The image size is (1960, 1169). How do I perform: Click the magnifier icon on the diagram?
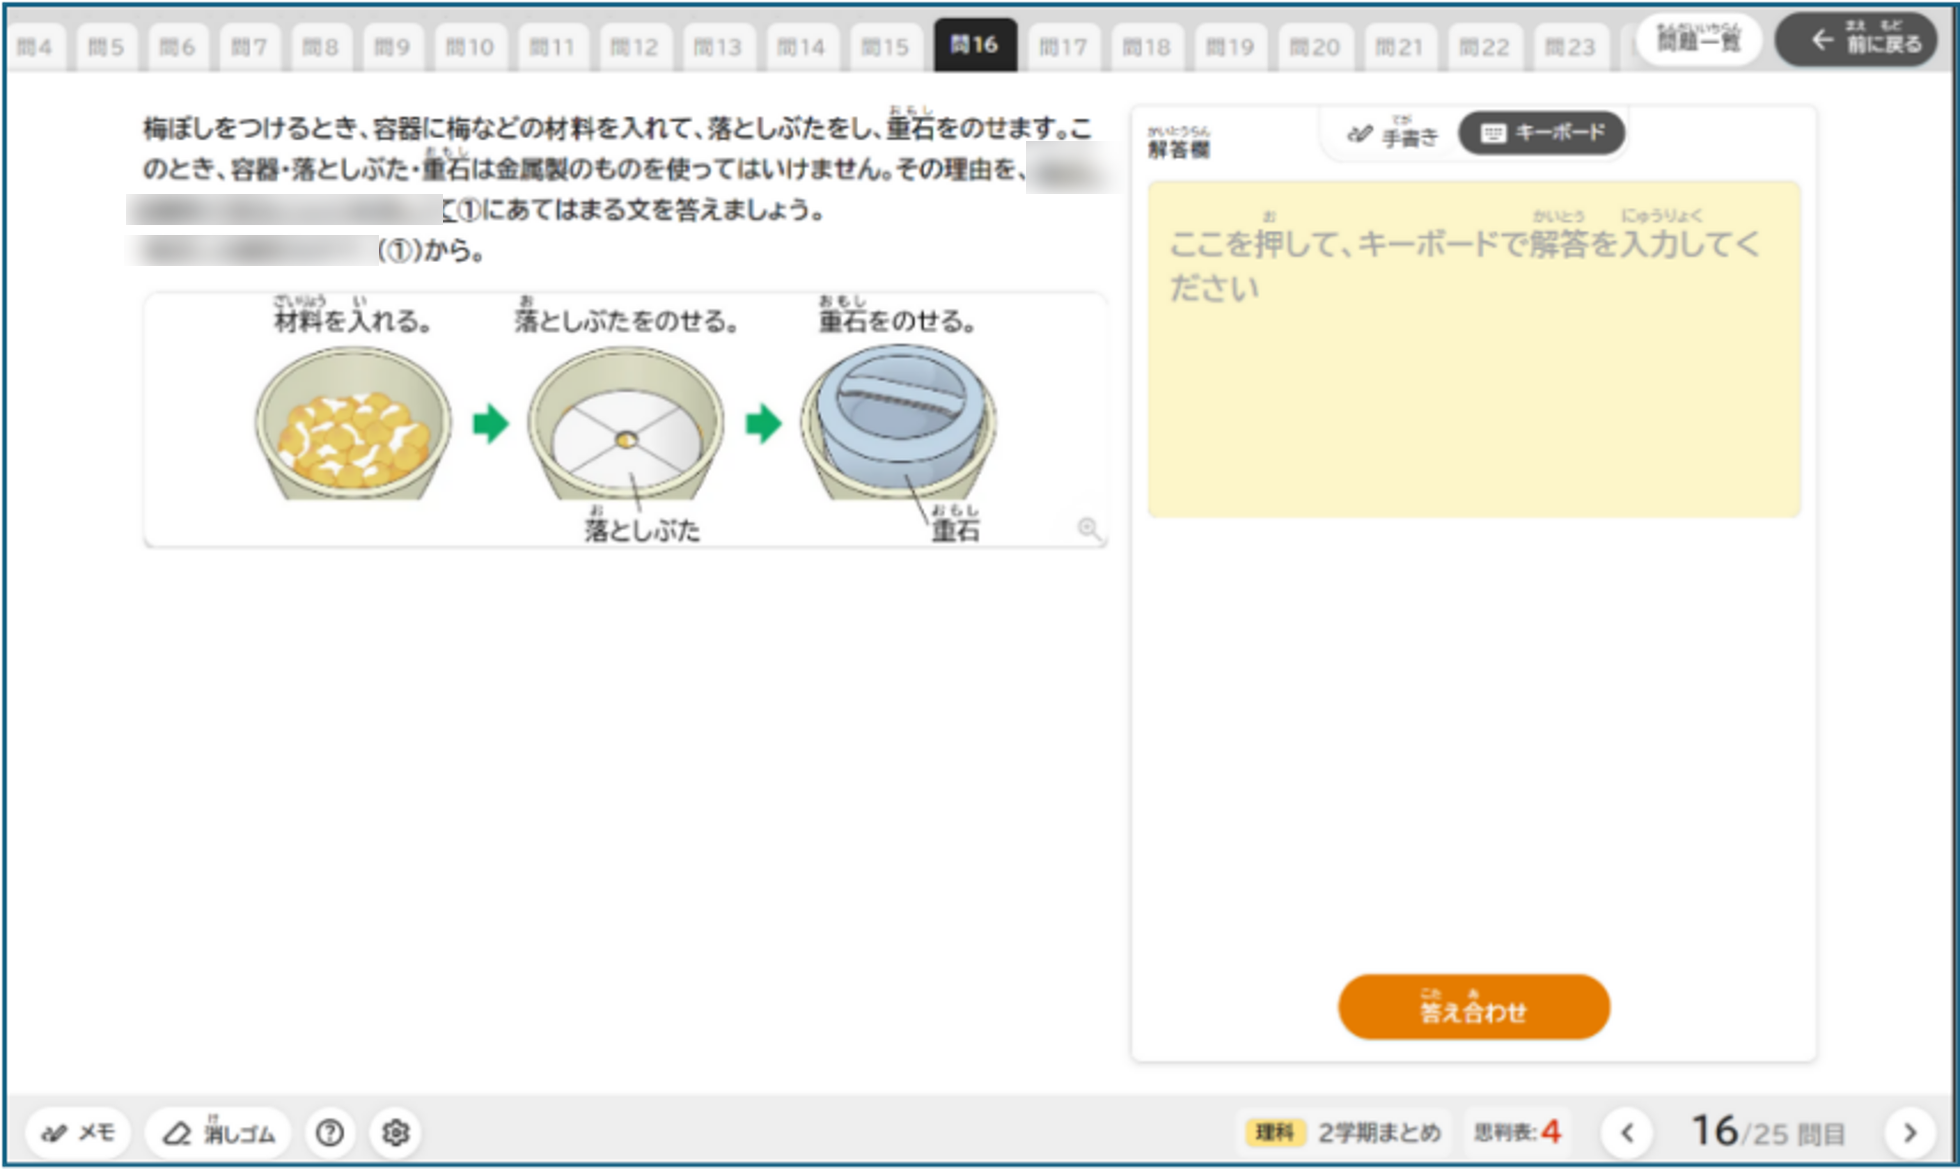pyautogui.click(x=1088, y=528)
